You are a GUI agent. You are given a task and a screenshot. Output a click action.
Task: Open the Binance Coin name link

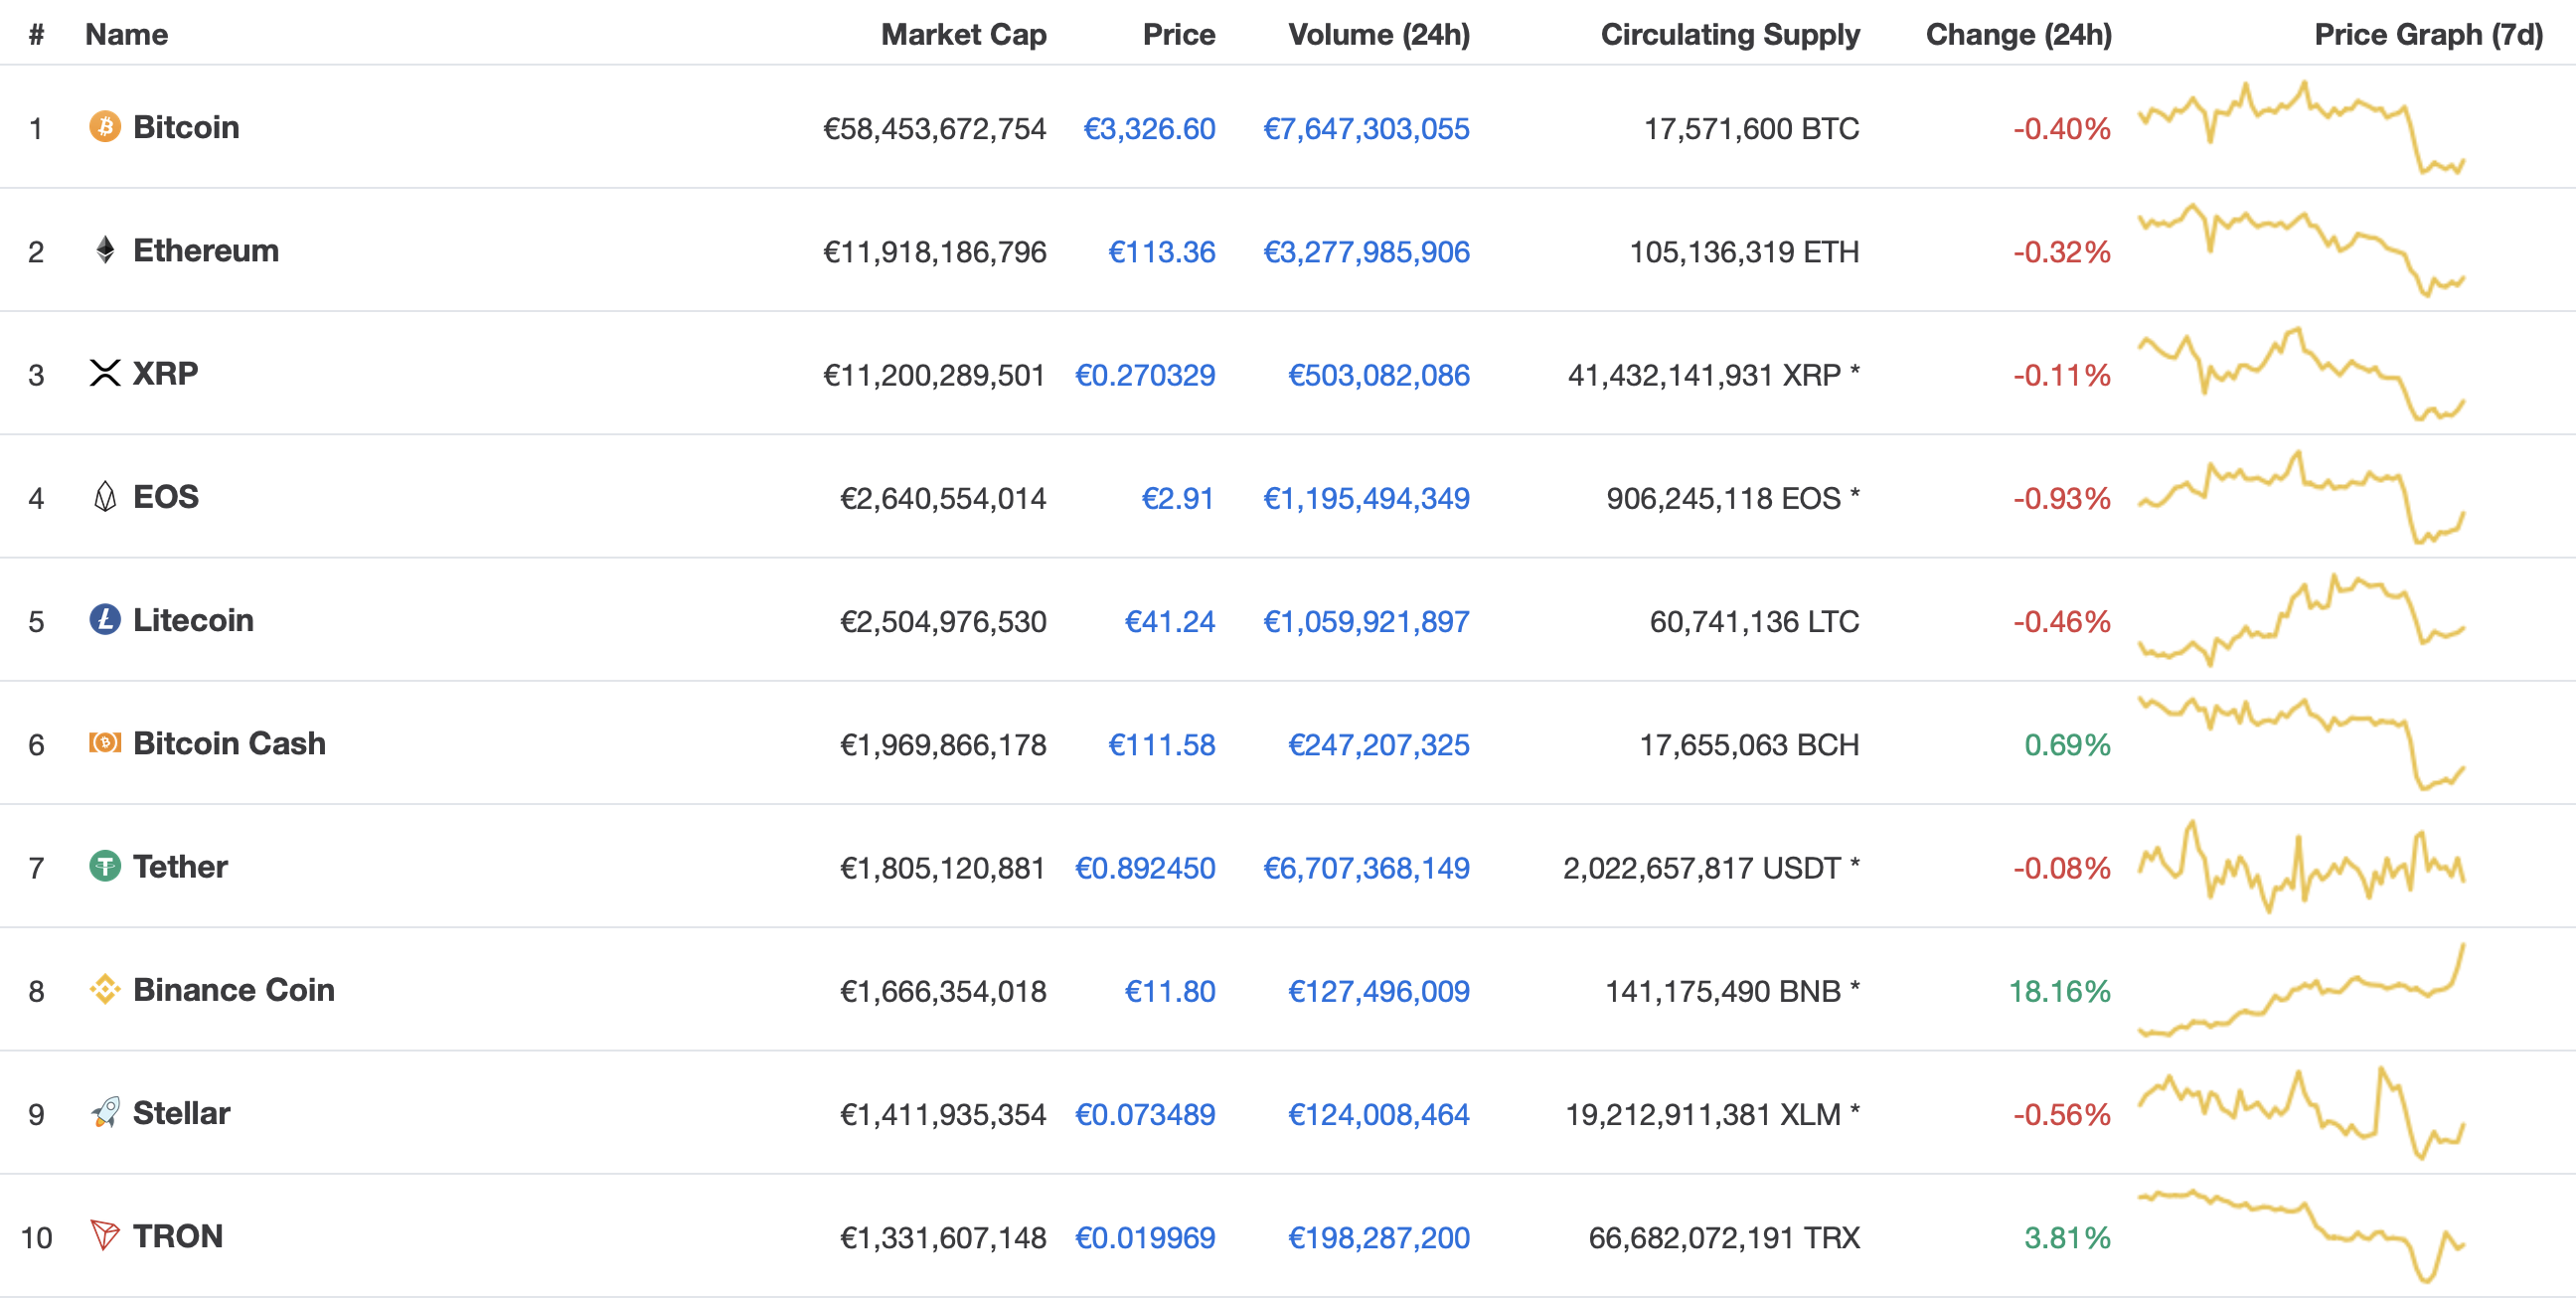pyautogui.click(x=234, y=990)
